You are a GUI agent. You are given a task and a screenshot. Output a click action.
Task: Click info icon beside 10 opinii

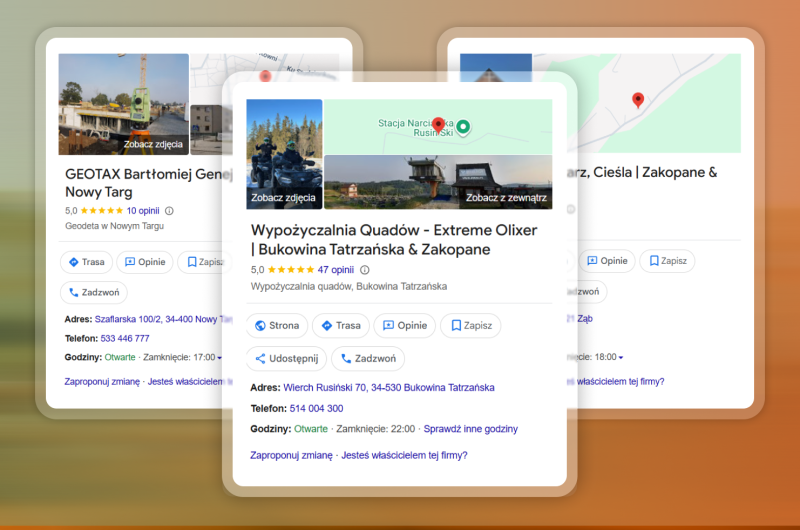coord(169,211)
